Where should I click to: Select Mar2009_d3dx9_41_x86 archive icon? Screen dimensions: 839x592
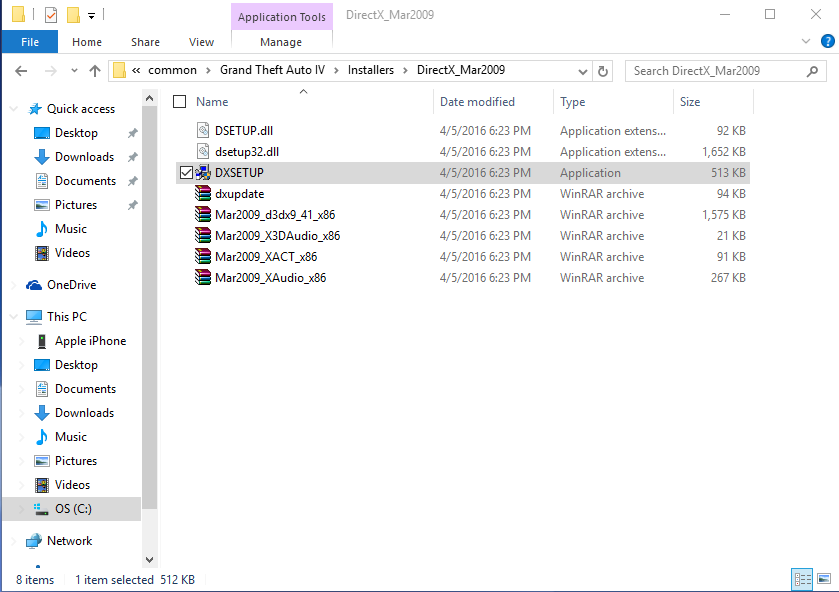tap(203, 215)
